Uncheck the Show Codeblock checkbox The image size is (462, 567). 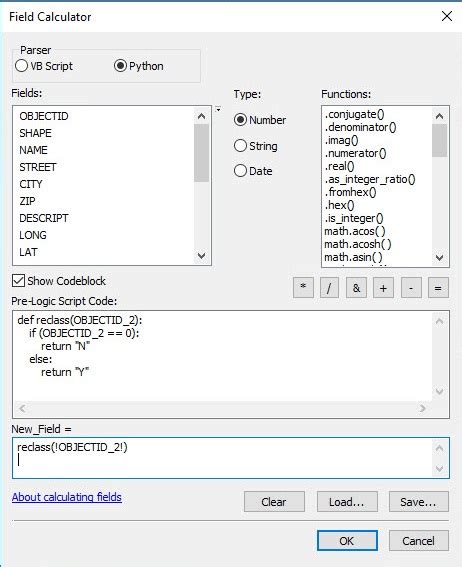click(x=18, y=281)
